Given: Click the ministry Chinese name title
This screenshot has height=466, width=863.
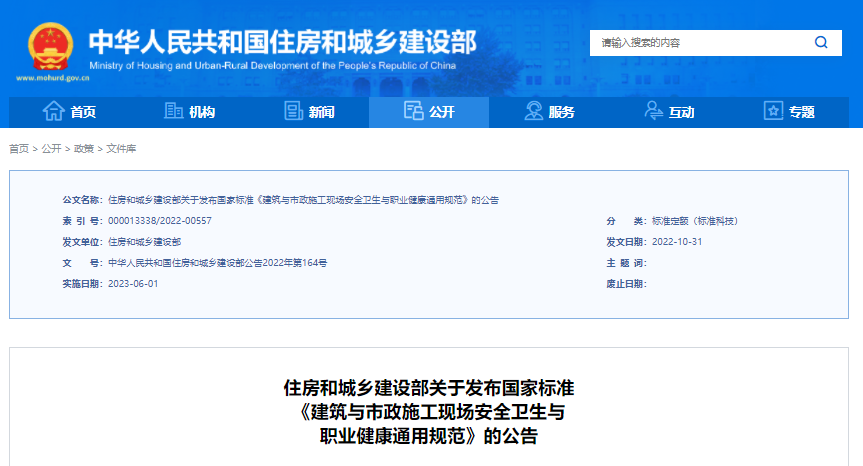Looking at the screenshot, I should coord(283,42).
